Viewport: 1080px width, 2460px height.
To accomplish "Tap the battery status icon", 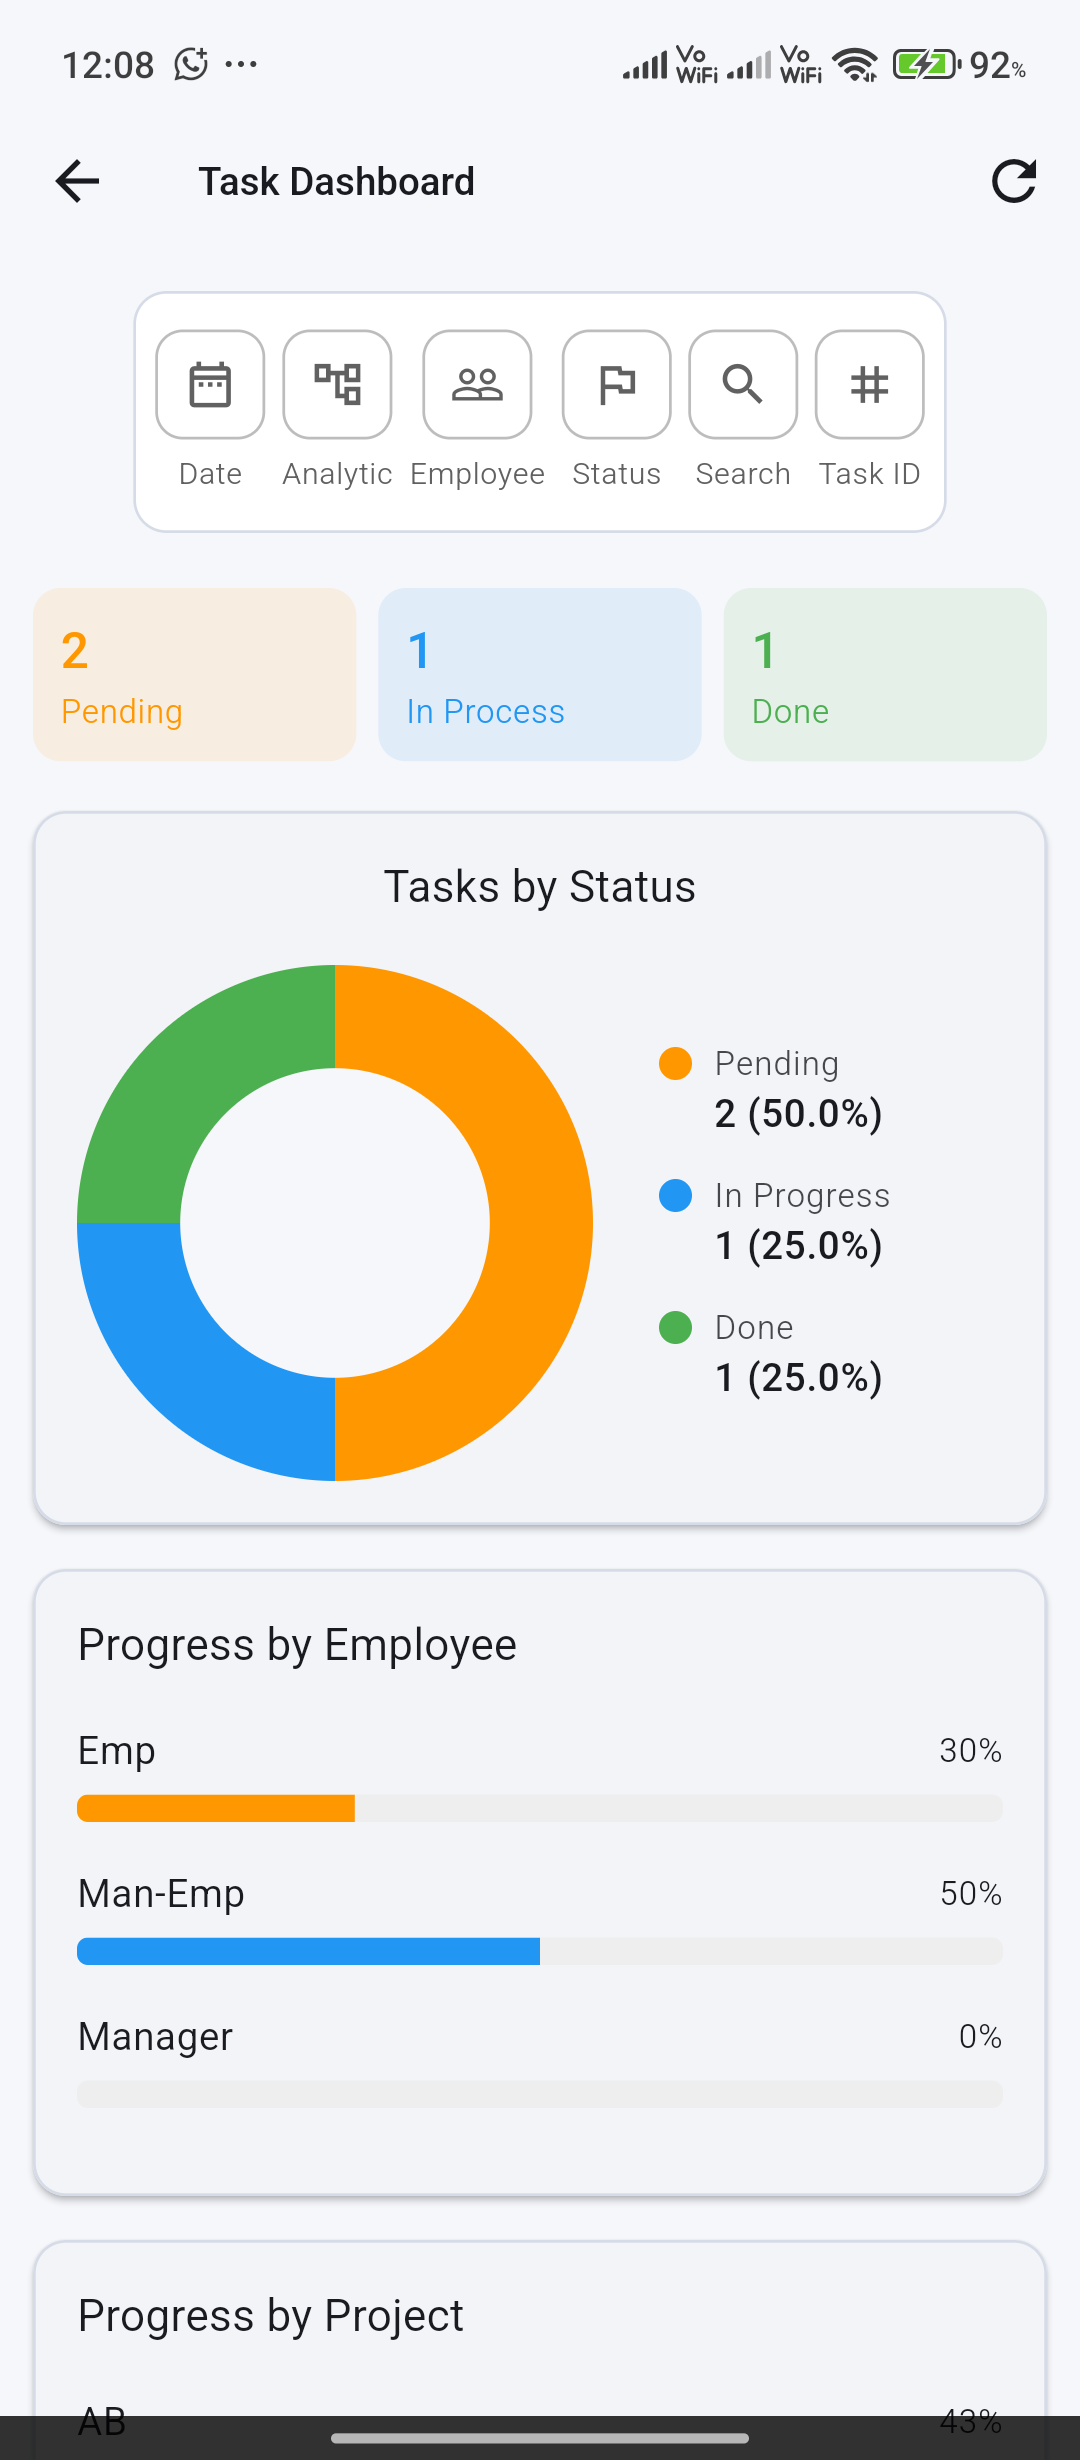I will 925,65.
